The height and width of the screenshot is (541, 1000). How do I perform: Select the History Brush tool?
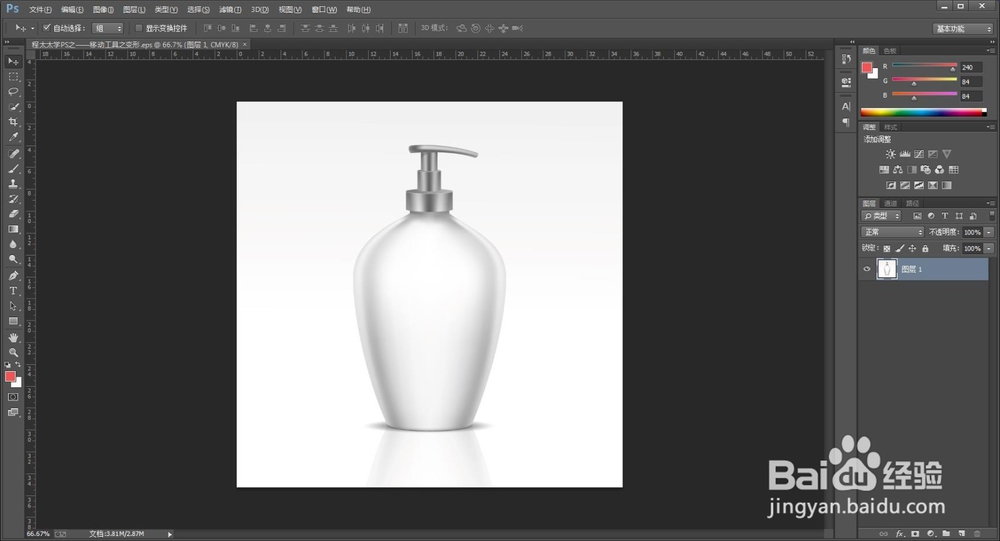pos(13,199)
